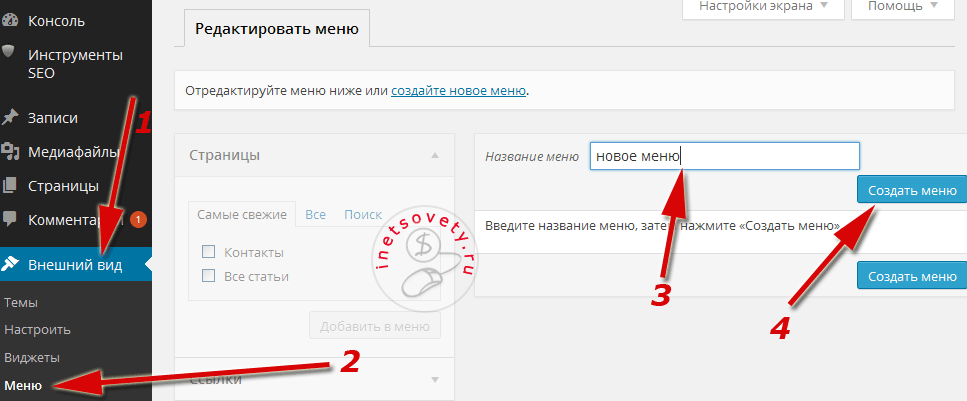This screenshot has height=401, width=967.
Task: Click the comments count badge
Action: click(138, 219)
